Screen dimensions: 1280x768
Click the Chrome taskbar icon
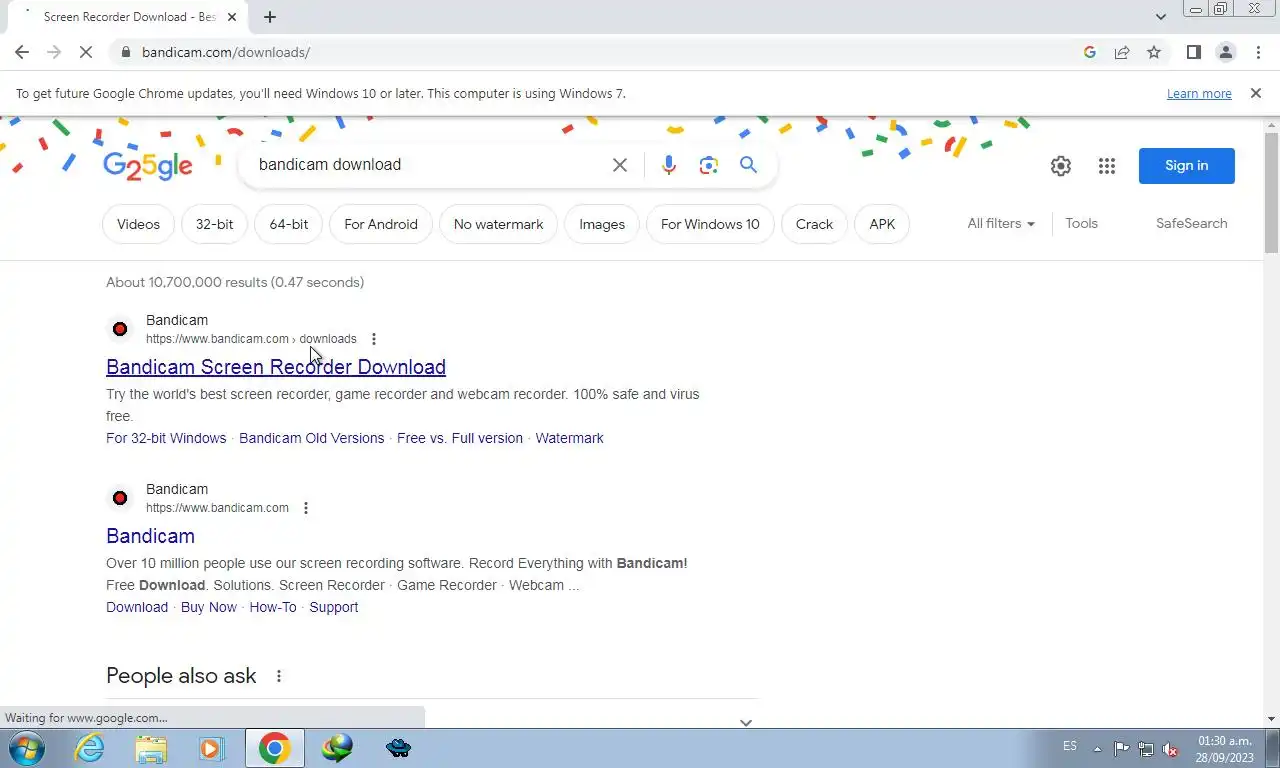click(274, 748)
